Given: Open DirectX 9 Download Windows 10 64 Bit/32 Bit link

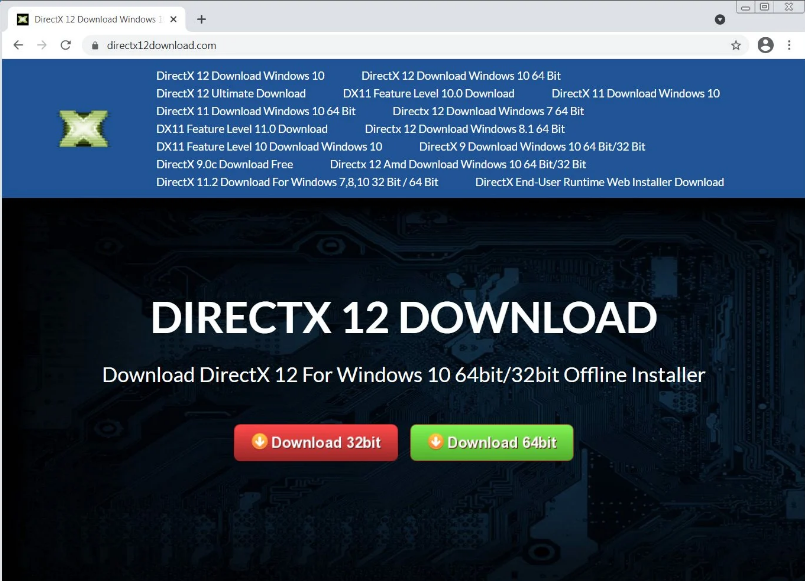Looking at the screenshot, I should pos(532,147).
